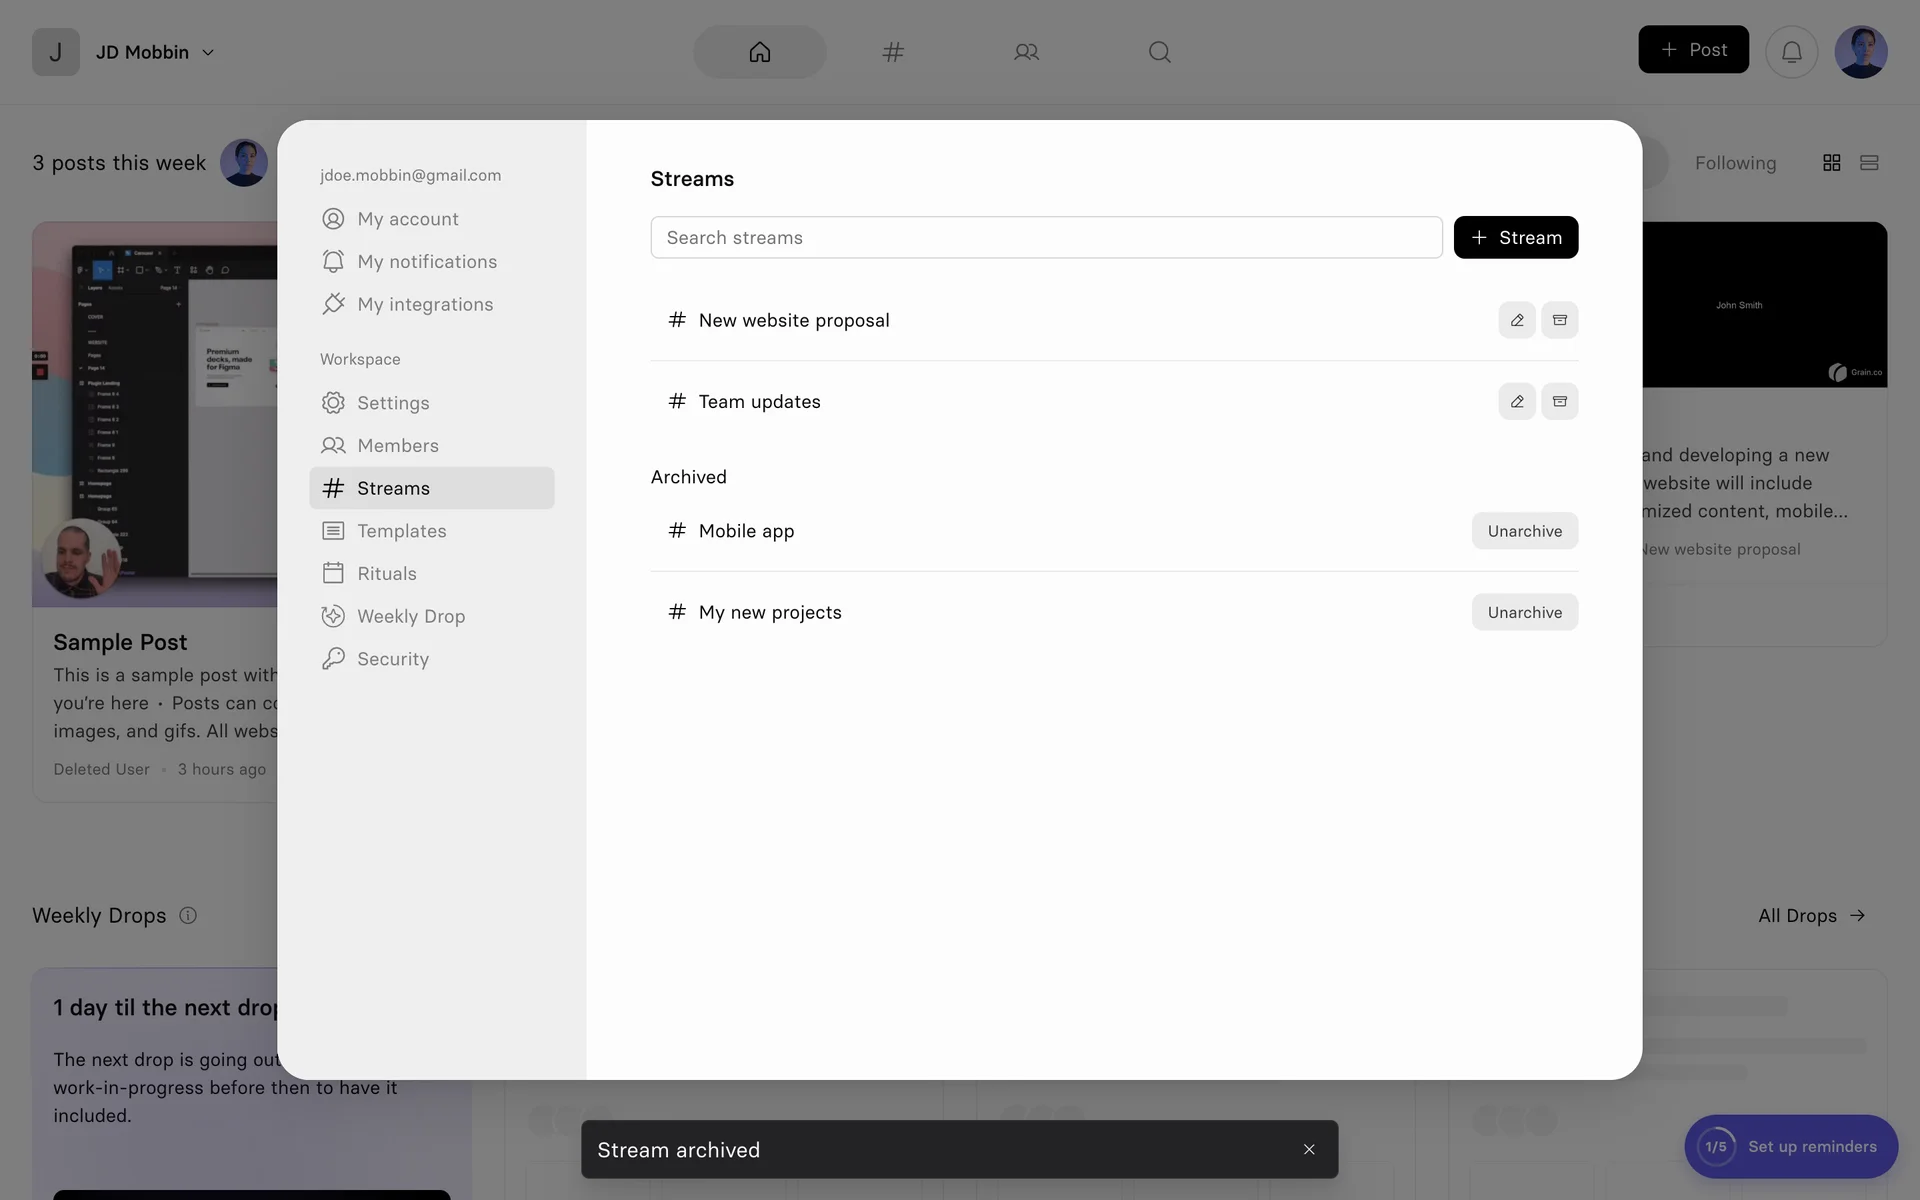Open members icon in top navigation
Screen dimensions: 1920x1200
tap(1026, 51)
